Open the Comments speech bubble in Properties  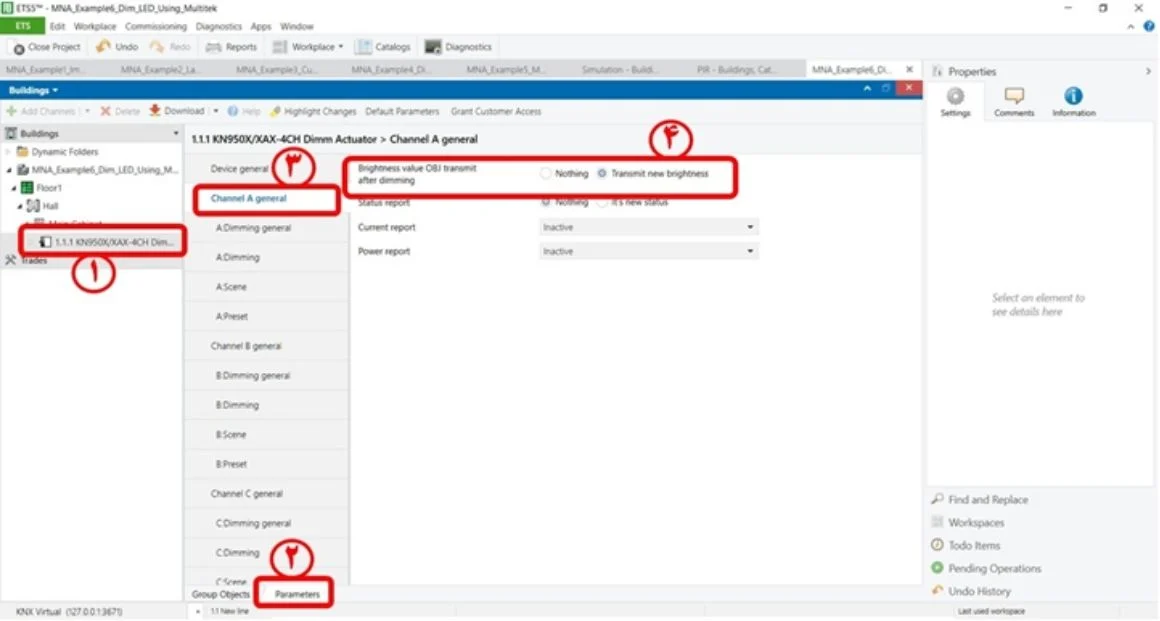pos(1014,96)
